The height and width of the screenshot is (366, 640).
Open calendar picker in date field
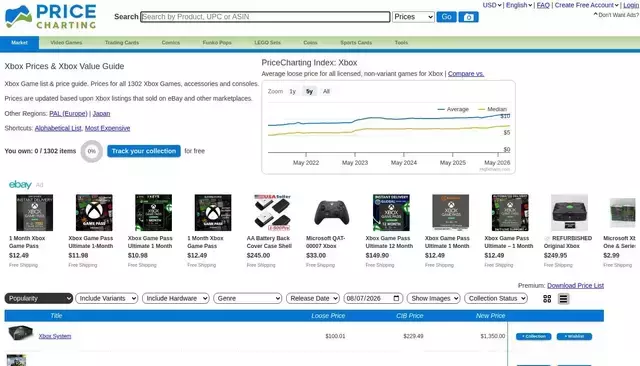pyautogui.click(x=396, y=298)
